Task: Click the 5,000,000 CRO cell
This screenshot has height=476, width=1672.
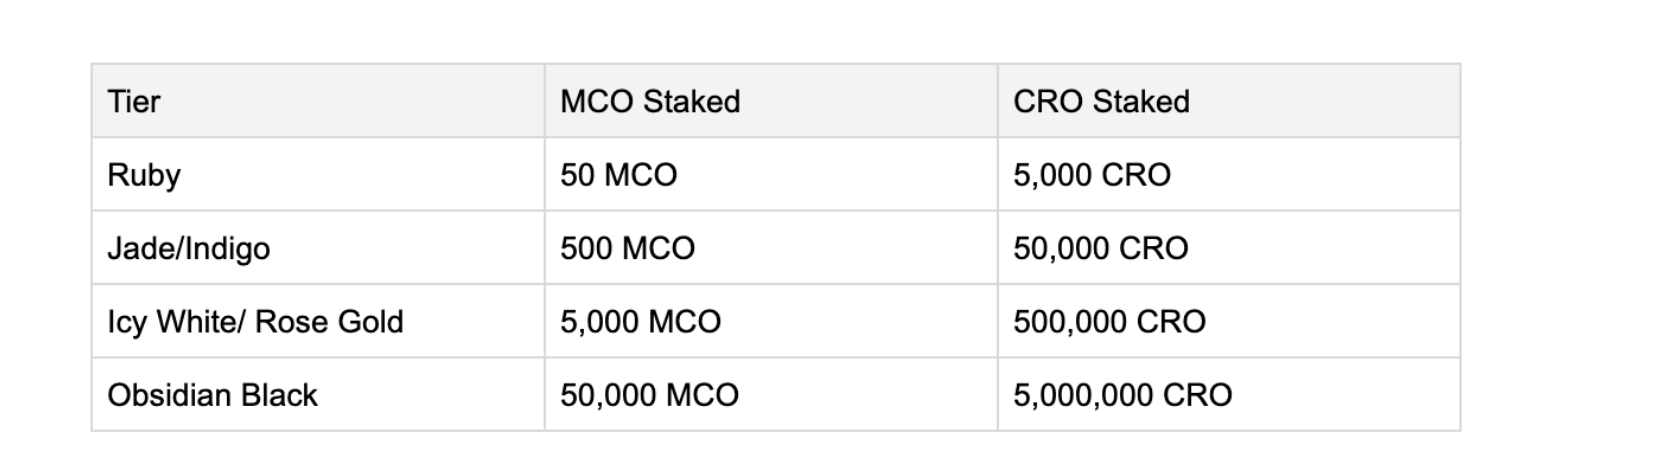Action: click(x=1229, y=395)
